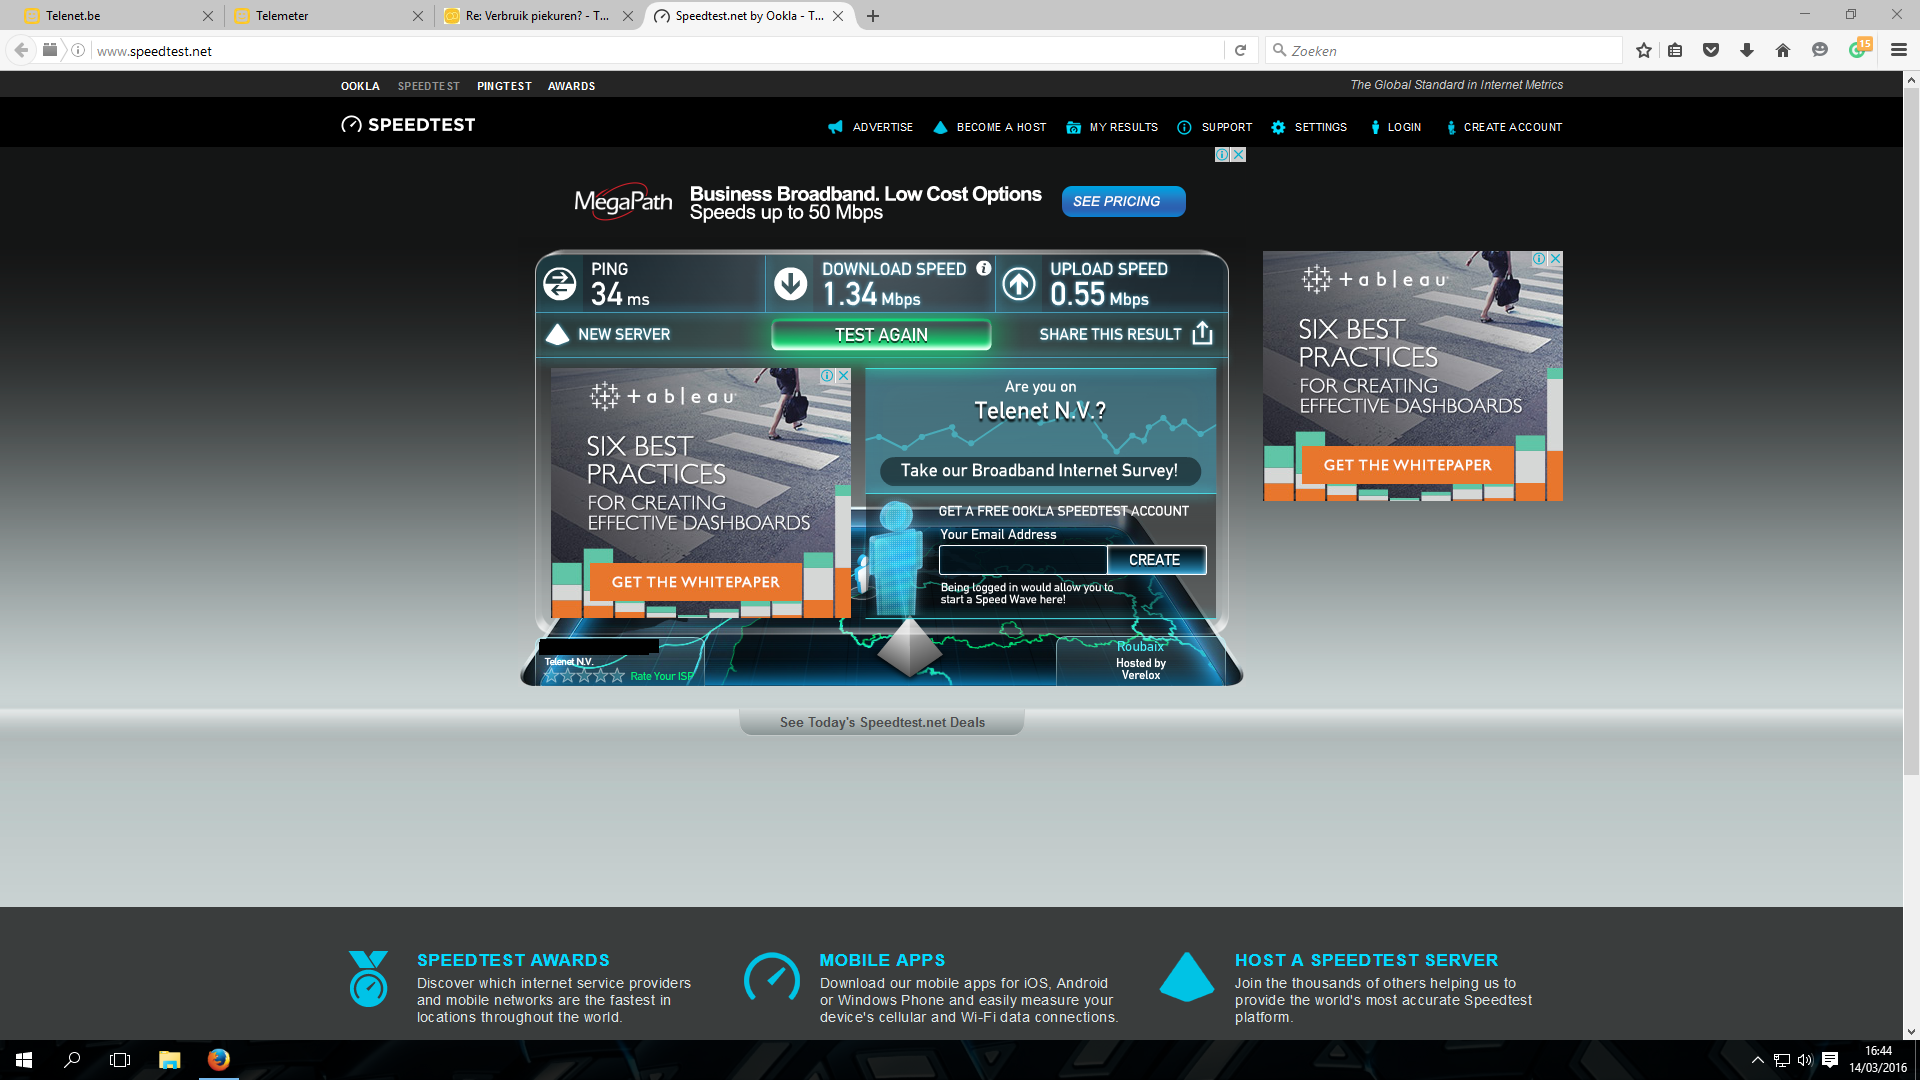The image size is (1920, 1080).
Task: Open SPEEDTEST AWARDS heading link
Action: [513, 960]
